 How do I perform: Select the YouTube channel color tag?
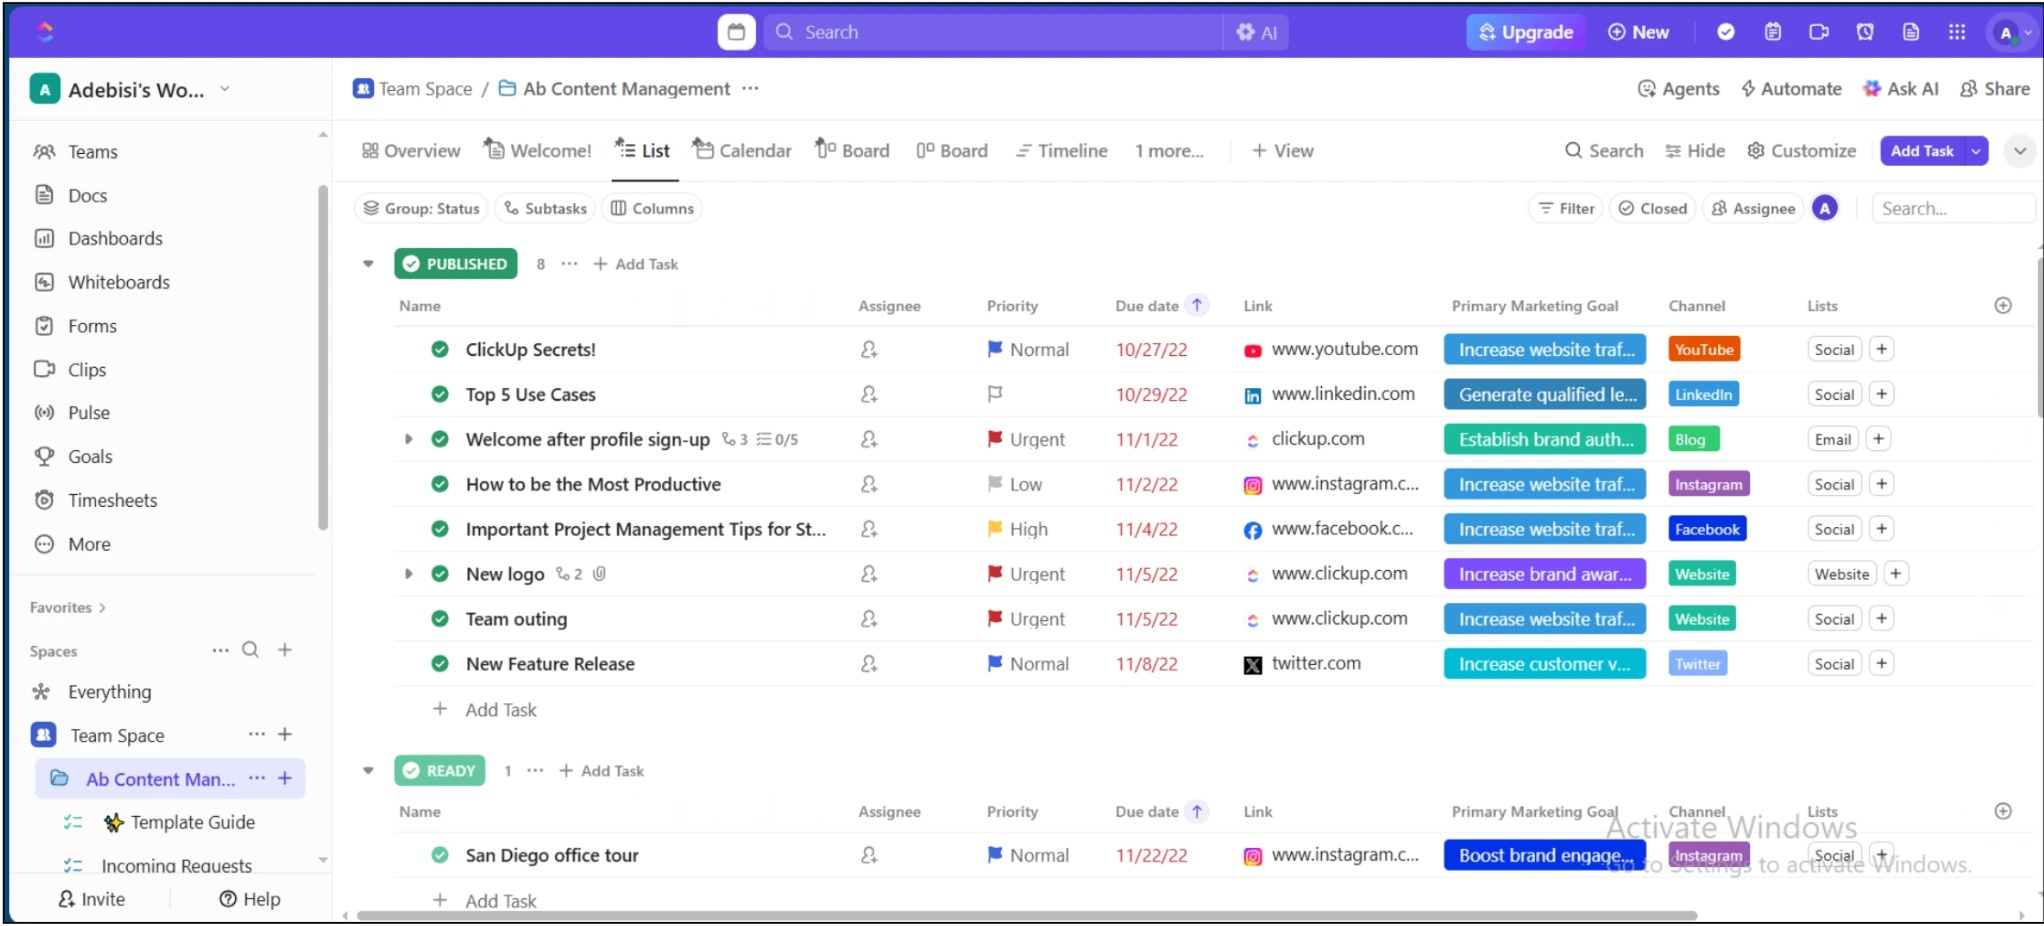[1704, 349]
